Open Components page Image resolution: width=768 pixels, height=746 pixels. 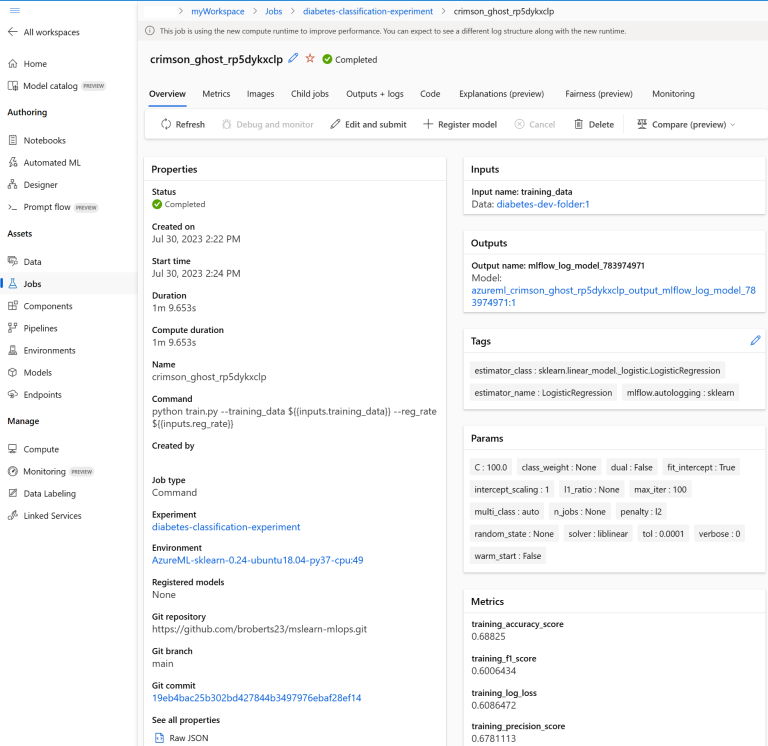[x=40, y=306]
